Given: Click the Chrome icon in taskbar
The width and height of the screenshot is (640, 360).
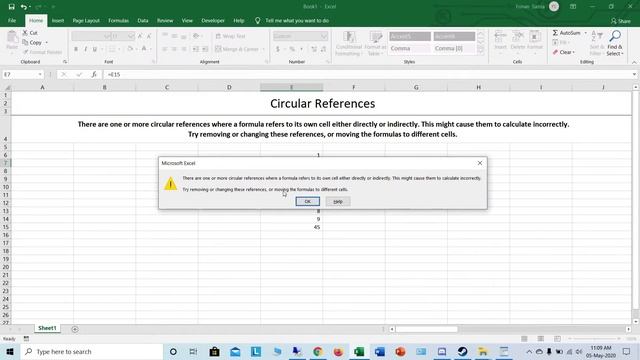Looking at the screenshot, I should [318, 351].
